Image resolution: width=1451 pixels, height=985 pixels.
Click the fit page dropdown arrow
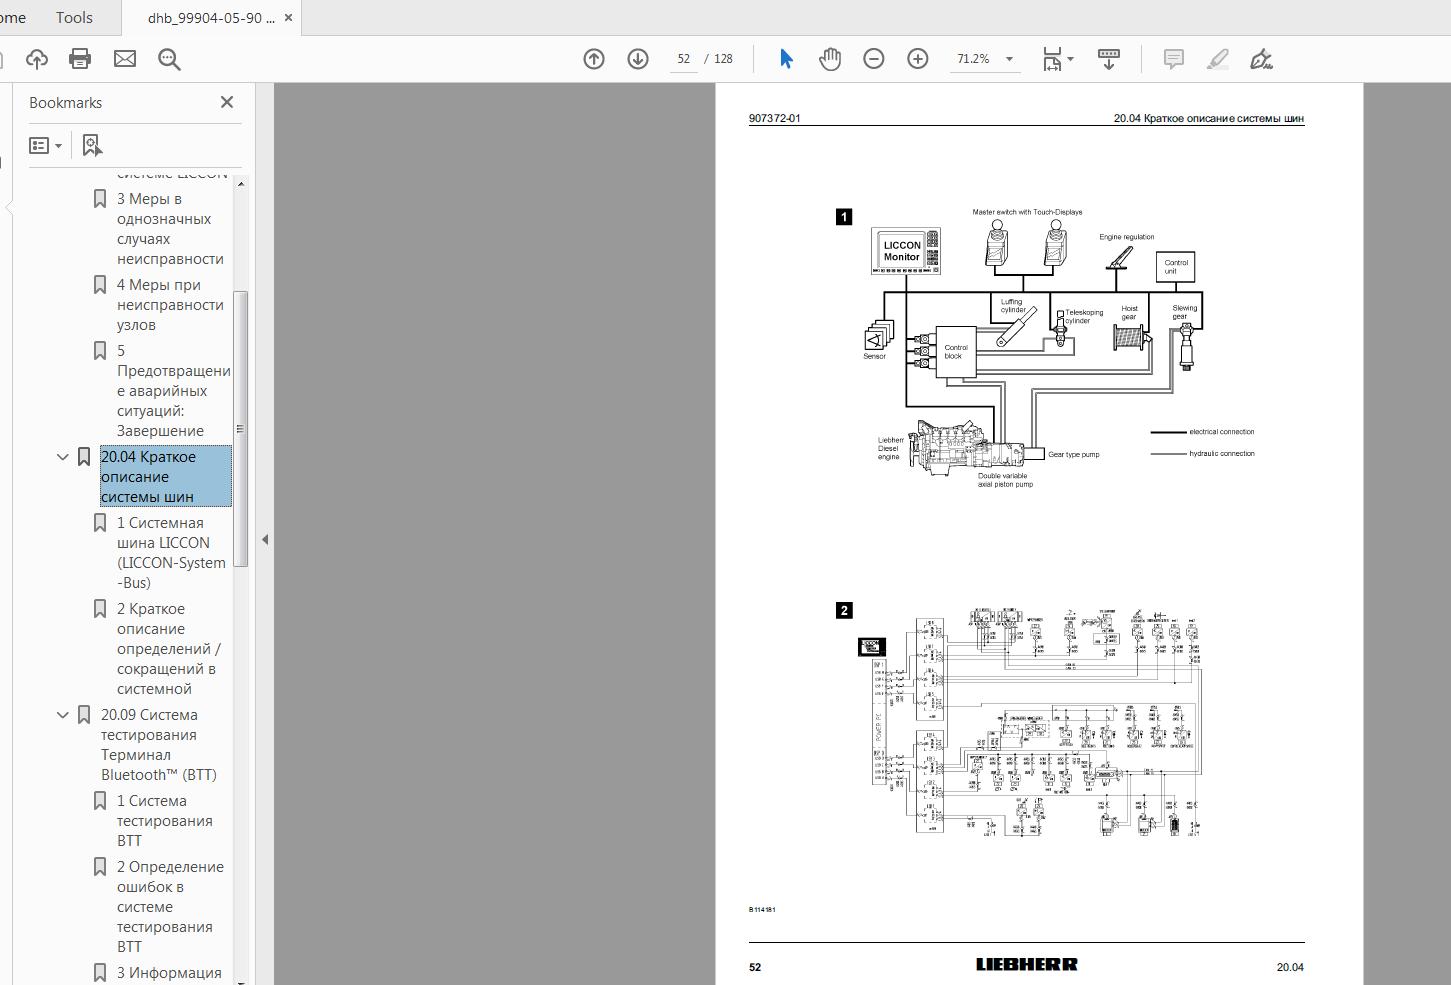click(1070, 59)
